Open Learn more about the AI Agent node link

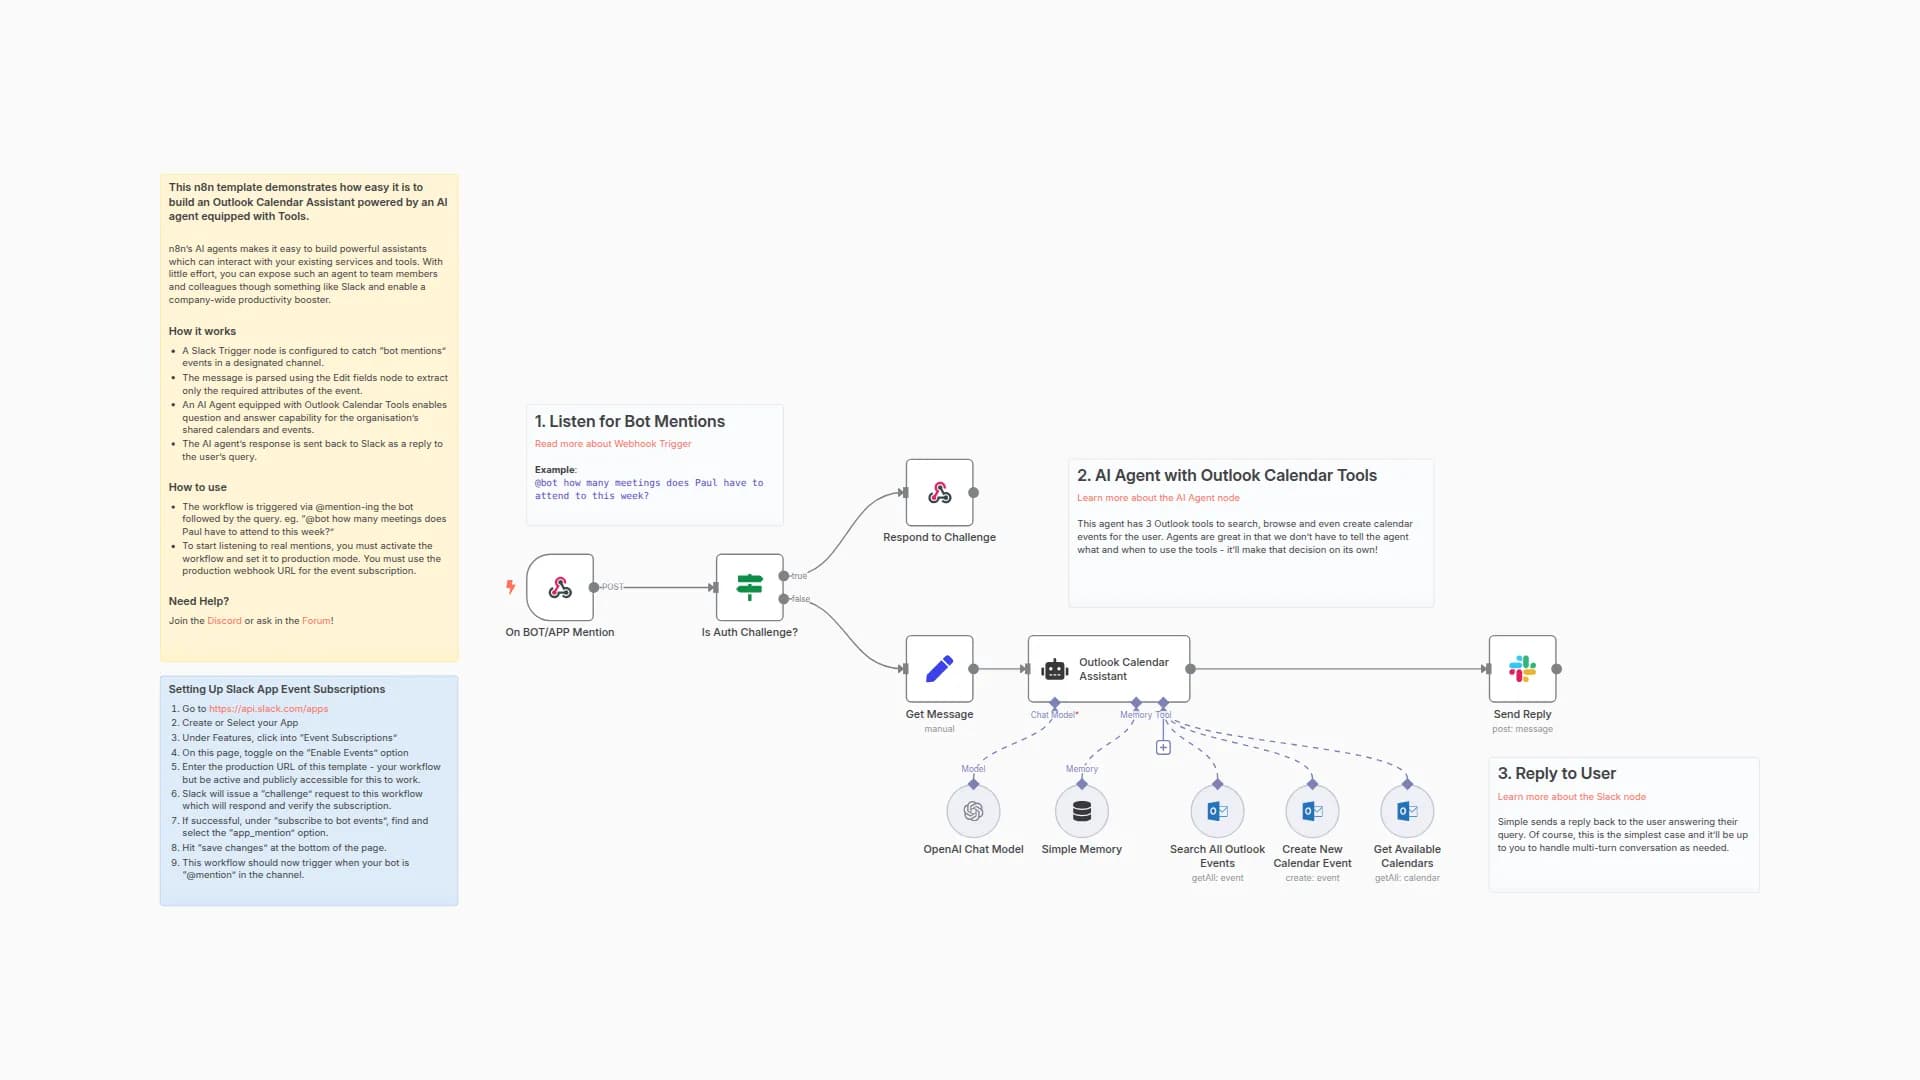[1158, 498]
